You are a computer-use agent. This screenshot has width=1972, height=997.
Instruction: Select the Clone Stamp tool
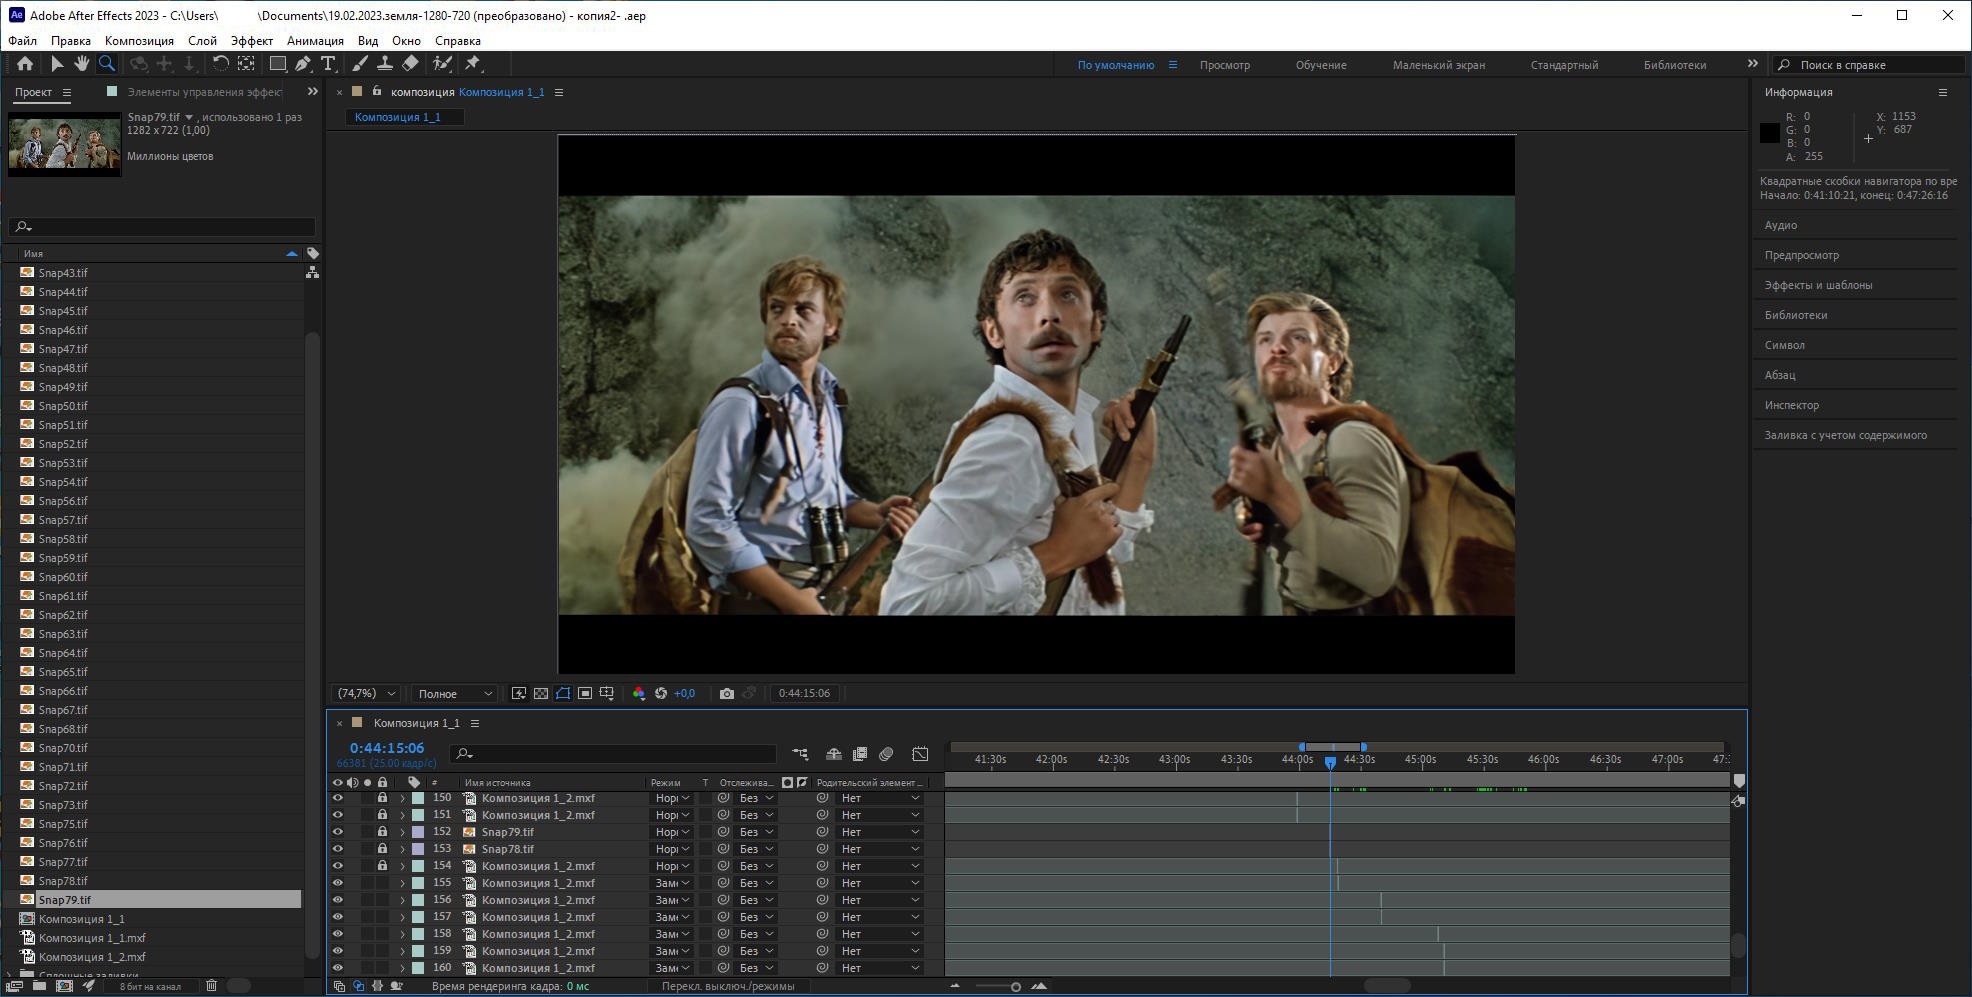[384, 64]
